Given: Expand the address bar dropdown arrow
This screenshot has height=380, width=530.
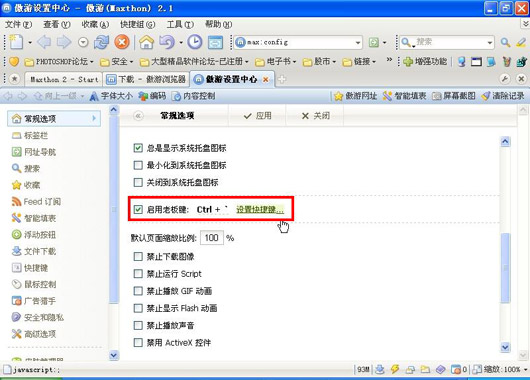Looking at the screenshot, I should (358, 43).
